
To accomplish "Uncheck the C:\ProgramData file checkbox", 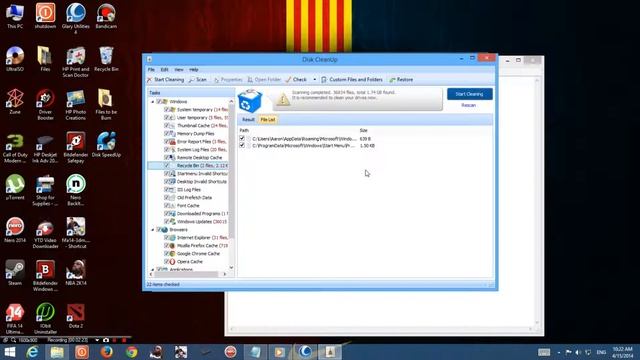I will coord(242,145).
